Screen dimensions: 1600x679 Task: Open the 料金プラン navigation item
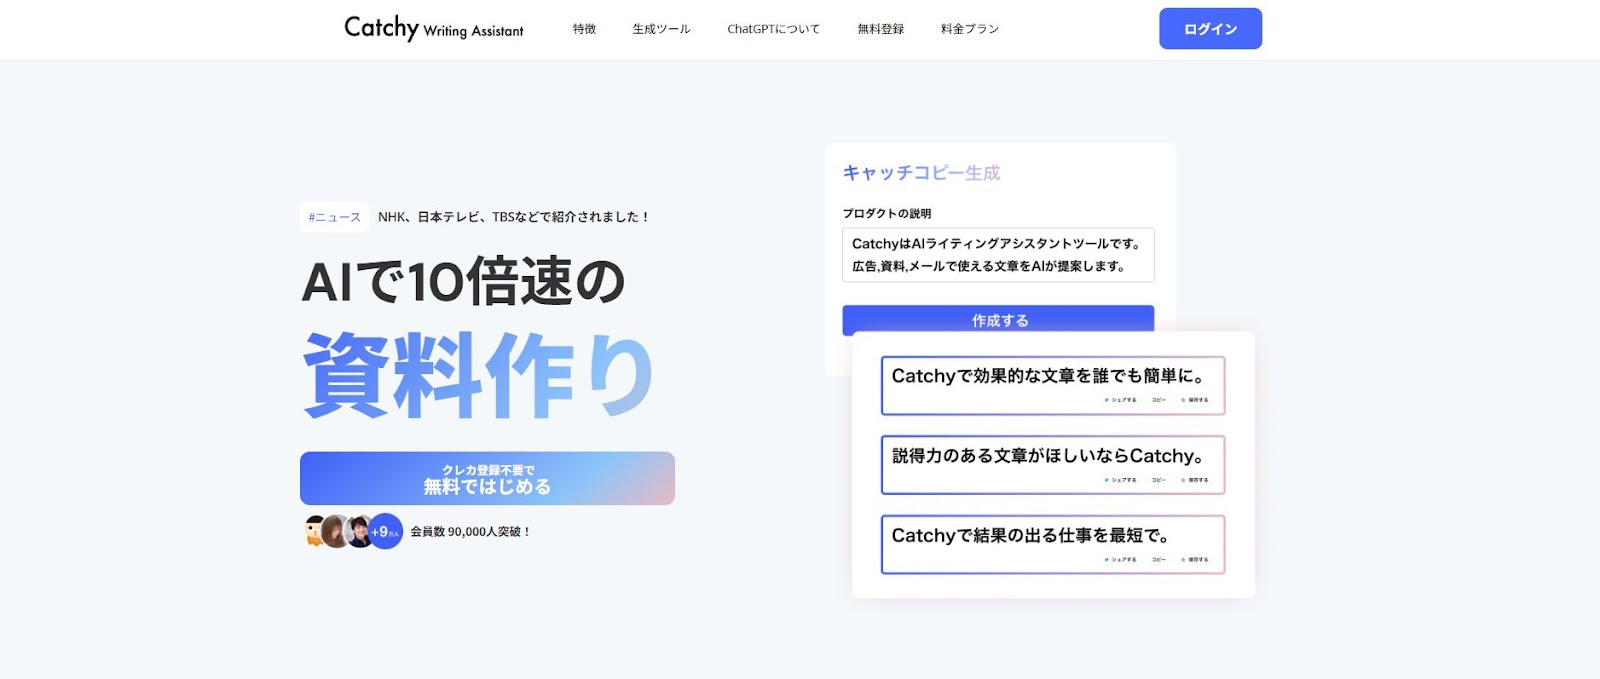coord(970,29)
